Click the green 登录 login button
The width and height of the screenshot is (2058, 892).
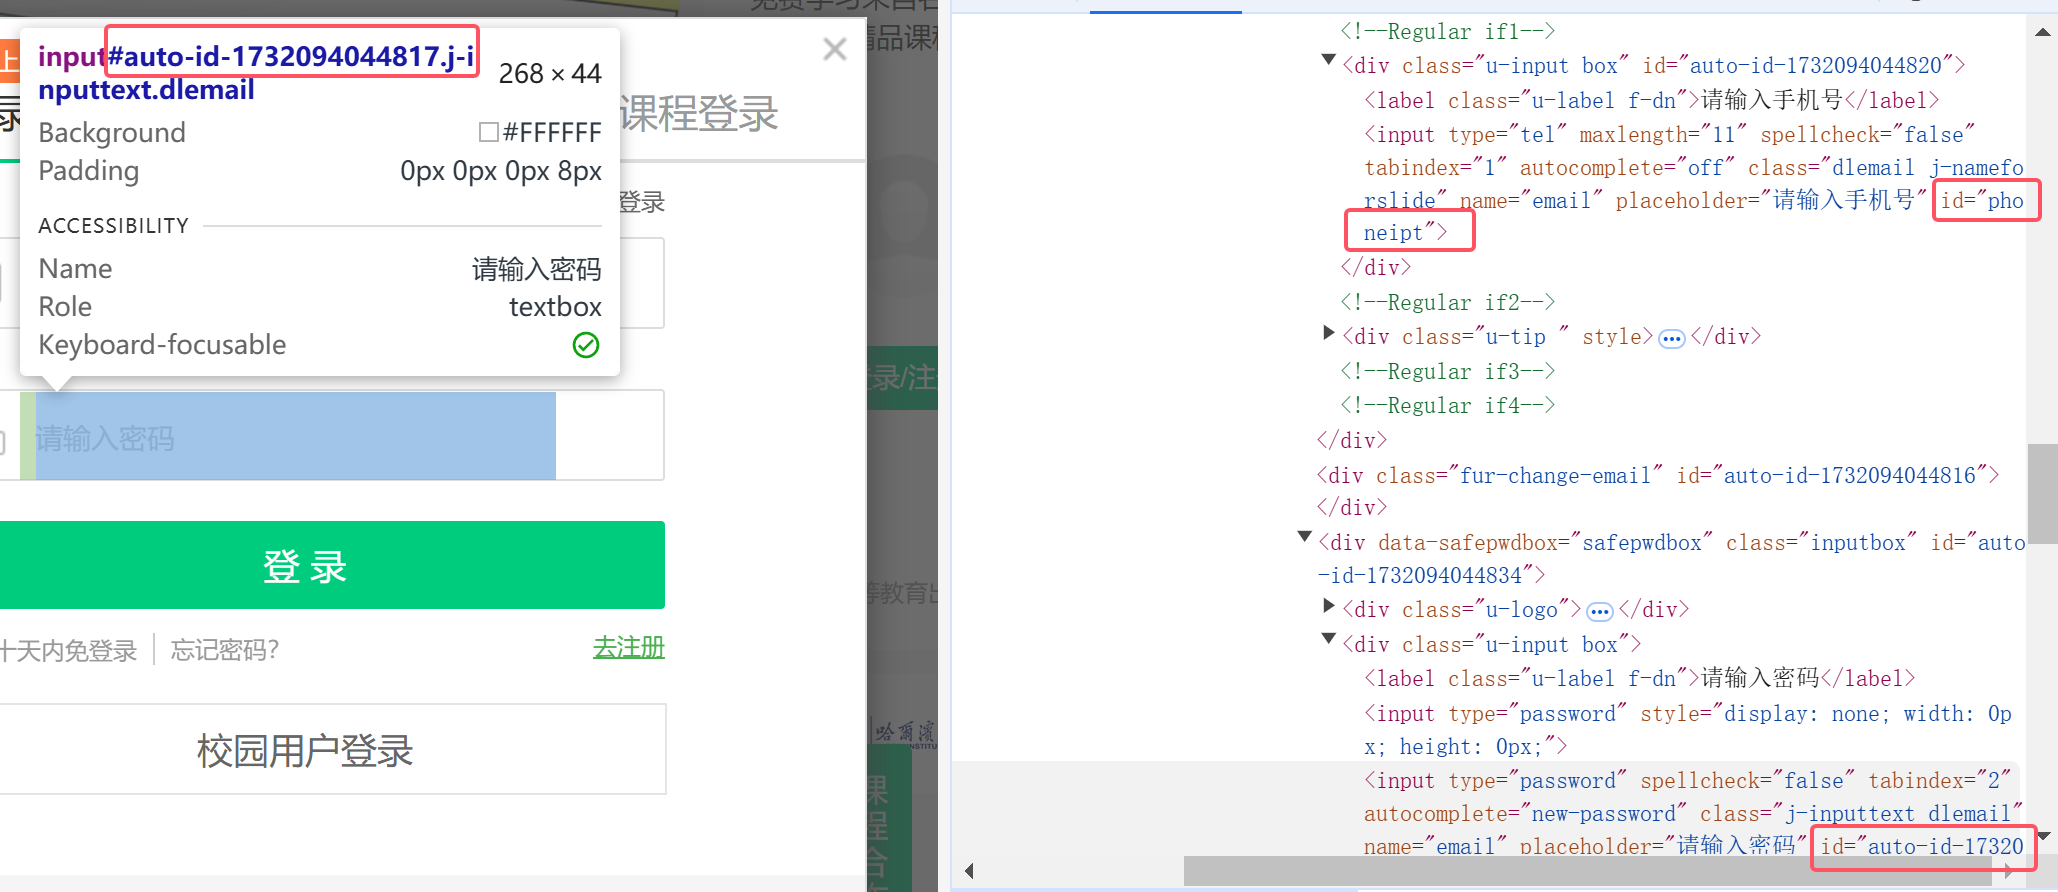pyautogui.click(x=331, y=565)
